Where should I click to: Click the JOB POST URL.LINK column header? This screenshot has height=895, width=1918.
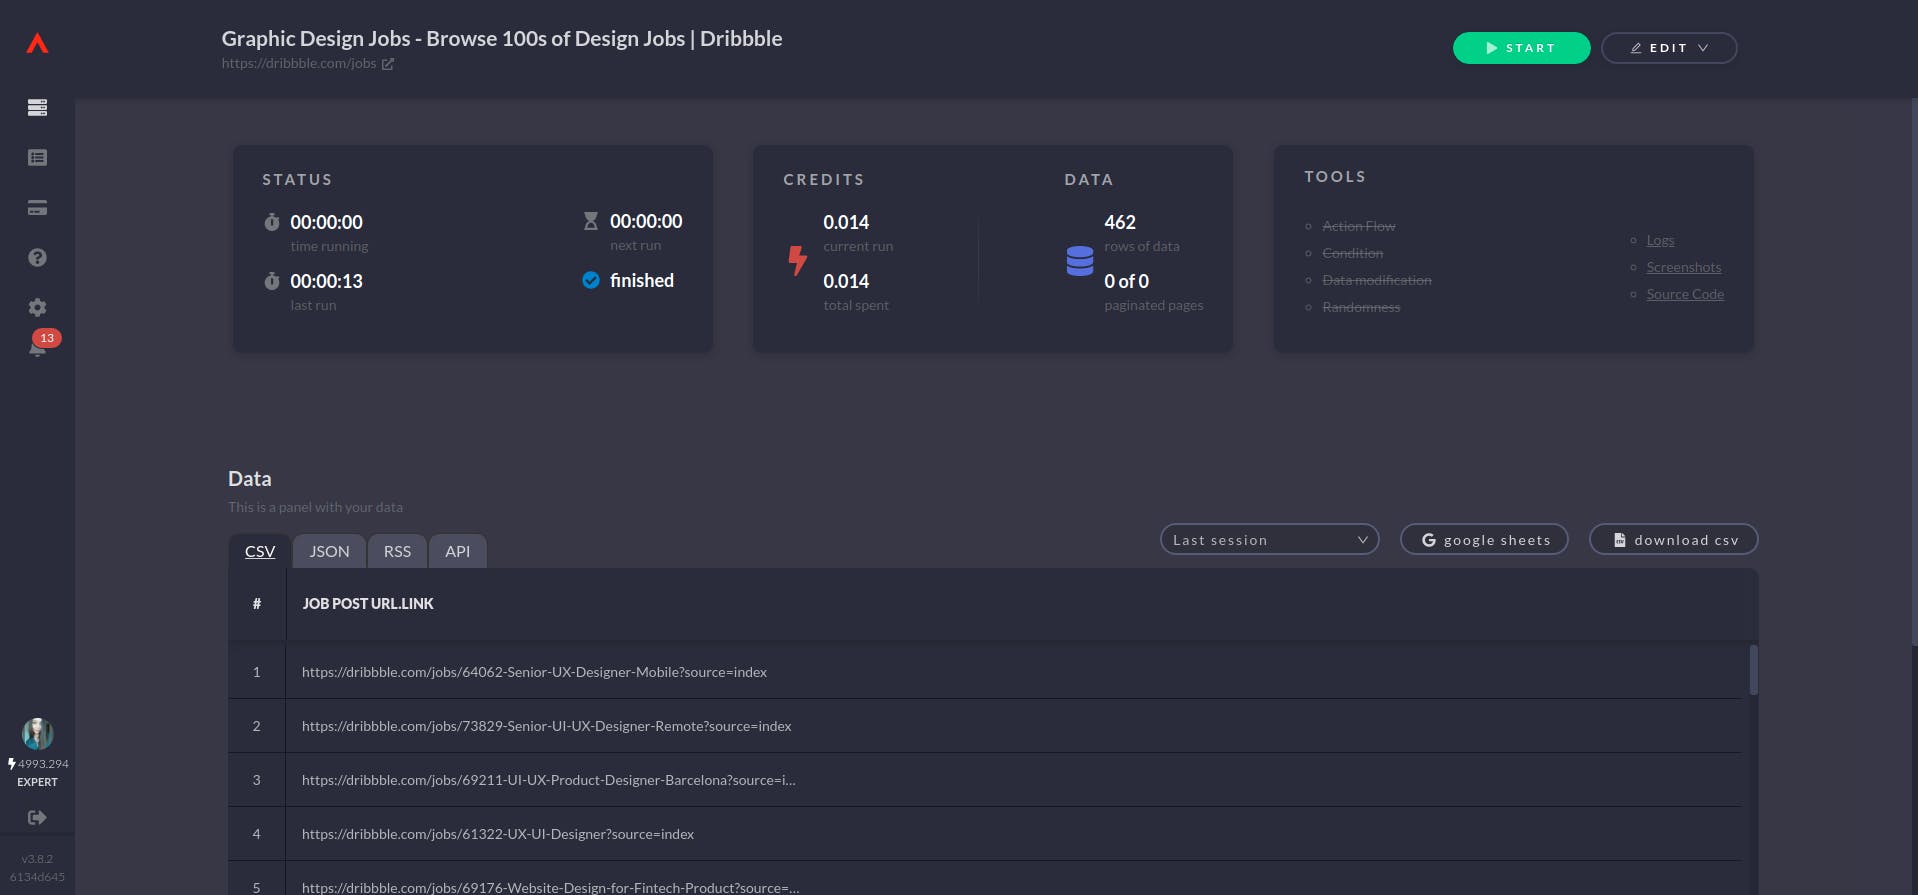coord(367,604)
